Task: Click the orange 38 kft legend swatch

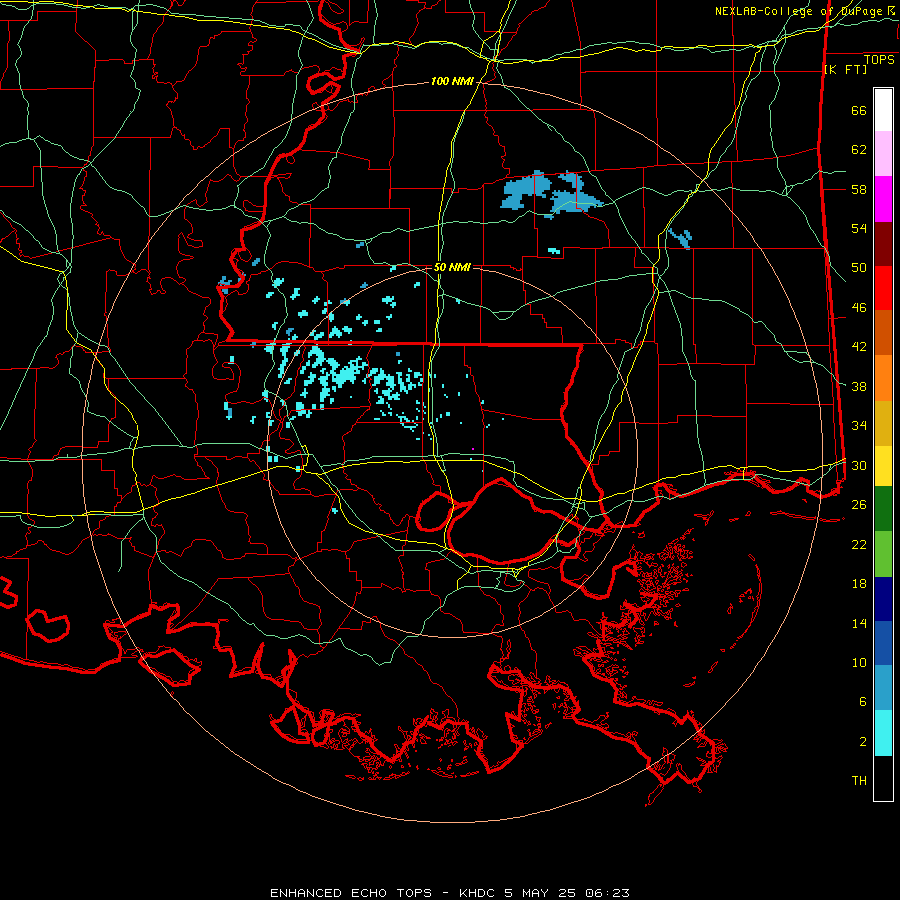Action: [x=883, y=378]
